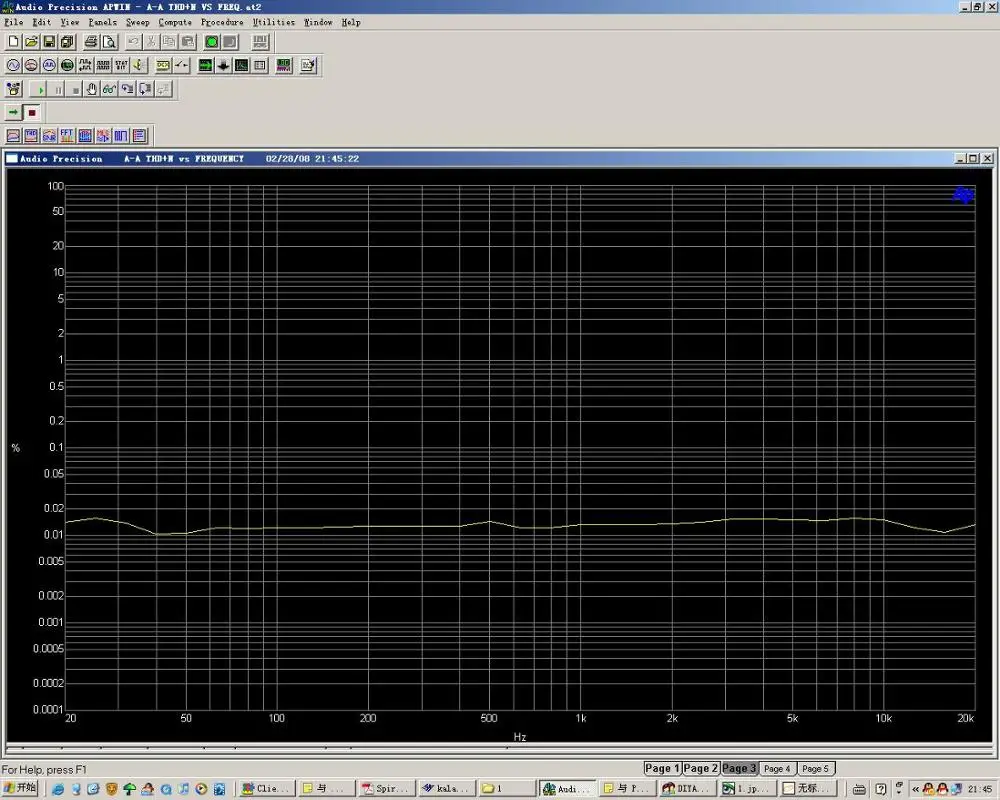Open the Utilities menu
Viewport: 1000px width, 800px height.
click(274, 22)
